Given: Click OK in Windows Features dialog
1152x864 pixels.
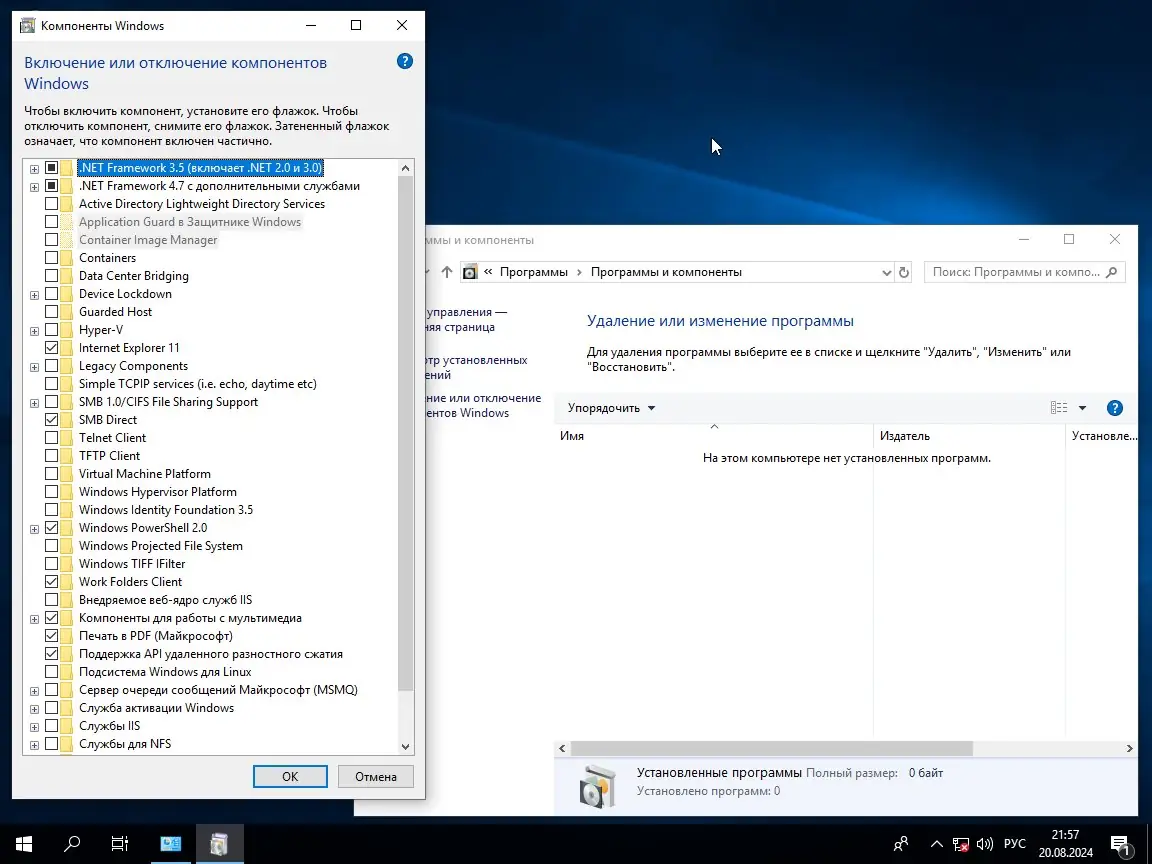Looking at the screenshot, I should (290, 777).
